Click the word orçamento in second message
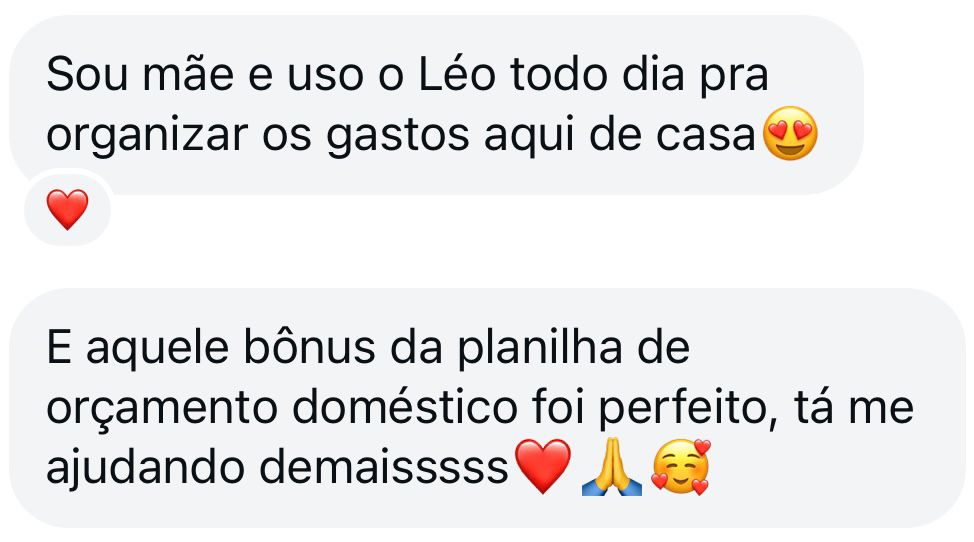Viewport: 974px width, 542px height. (162, 410)
